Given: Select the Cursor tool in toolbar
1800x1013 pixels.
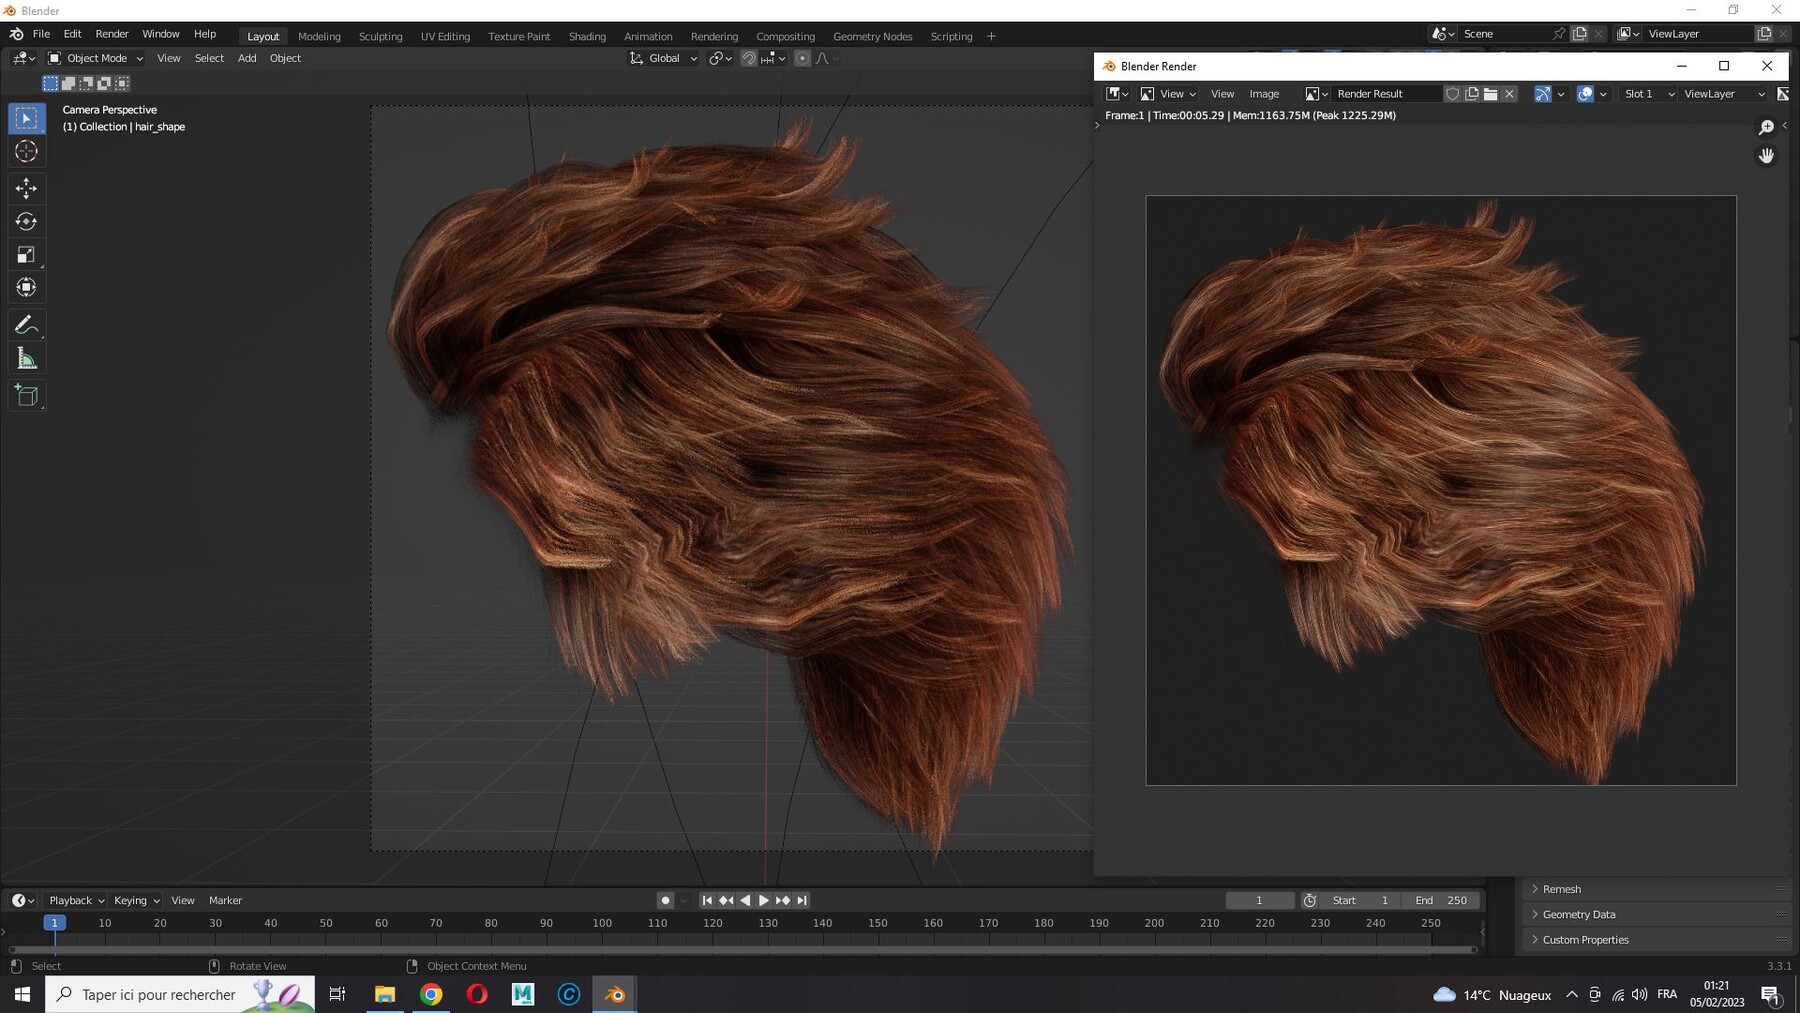Looking at the screenshot, I should pos(27,152).
